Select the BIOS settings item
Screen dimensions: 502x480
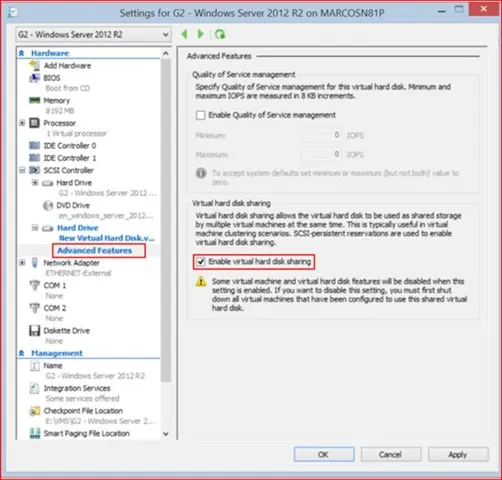(x=52, y=78)
